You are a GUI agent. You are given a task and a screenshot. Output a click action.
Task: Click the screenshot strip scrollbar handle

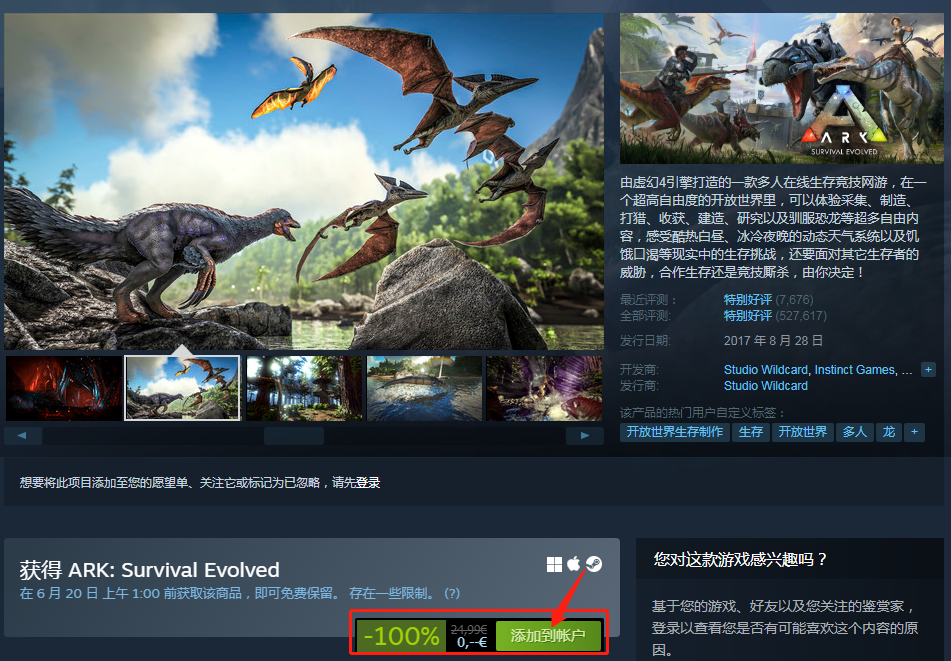click(294, 435)
